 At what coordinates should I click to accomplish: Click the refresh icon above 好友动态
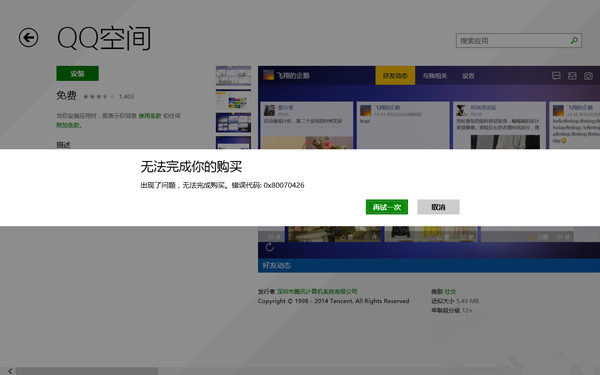(269, 247)
